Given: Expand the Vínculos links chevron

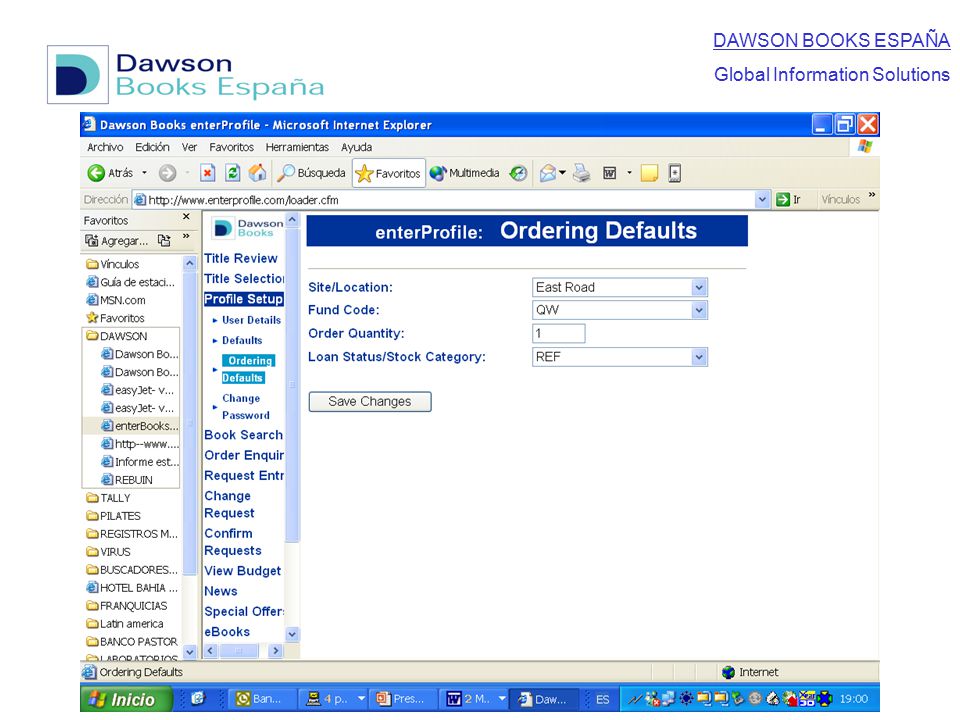Looking at the screenshot, I should click(x=872, y=195).
